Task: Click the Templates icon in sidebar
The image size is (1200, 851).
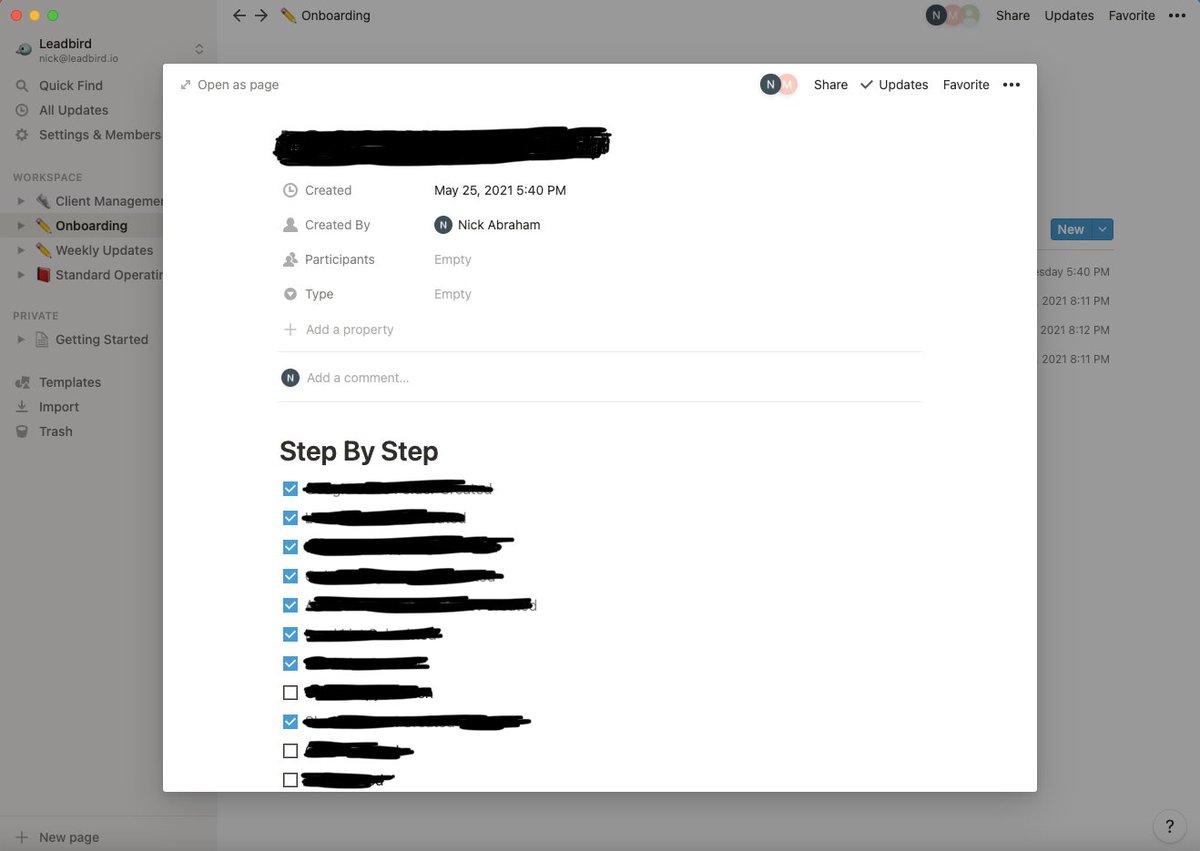Action: 22,382
